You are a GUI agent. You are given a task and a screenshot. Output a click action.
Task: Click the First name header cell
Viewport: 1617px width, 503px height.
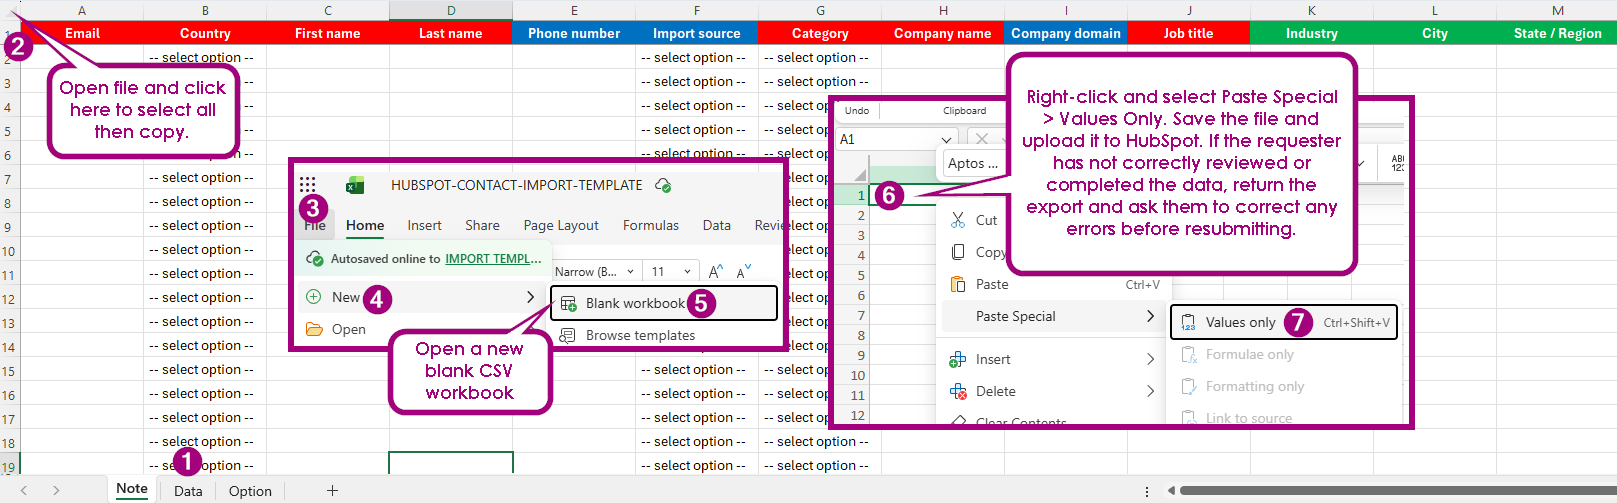coord(328,33)
